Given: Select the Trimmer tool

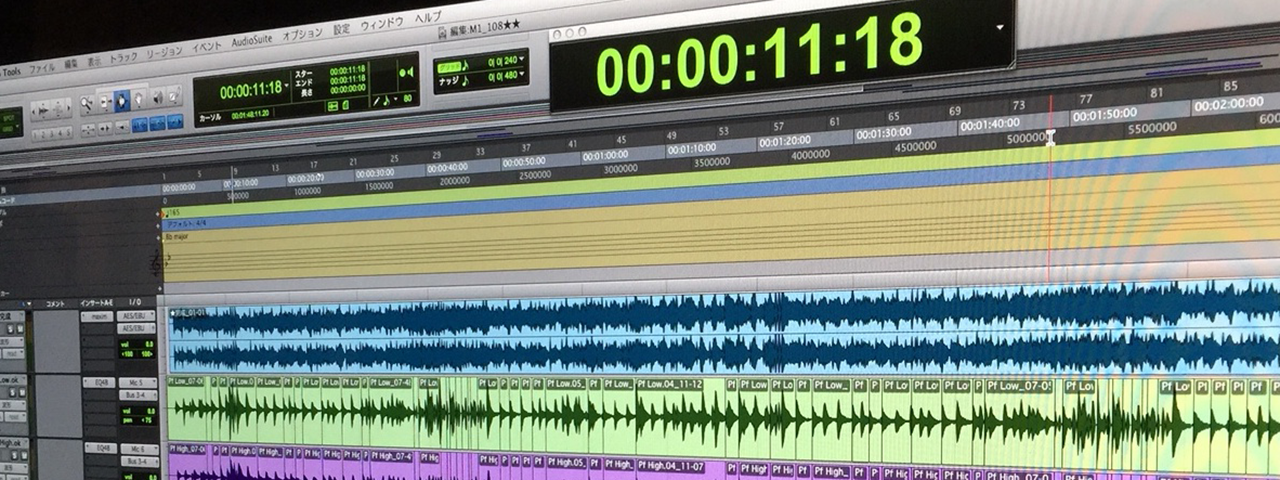Looking at the screenshot, I should pyautogui.click(x=104, y=102).
